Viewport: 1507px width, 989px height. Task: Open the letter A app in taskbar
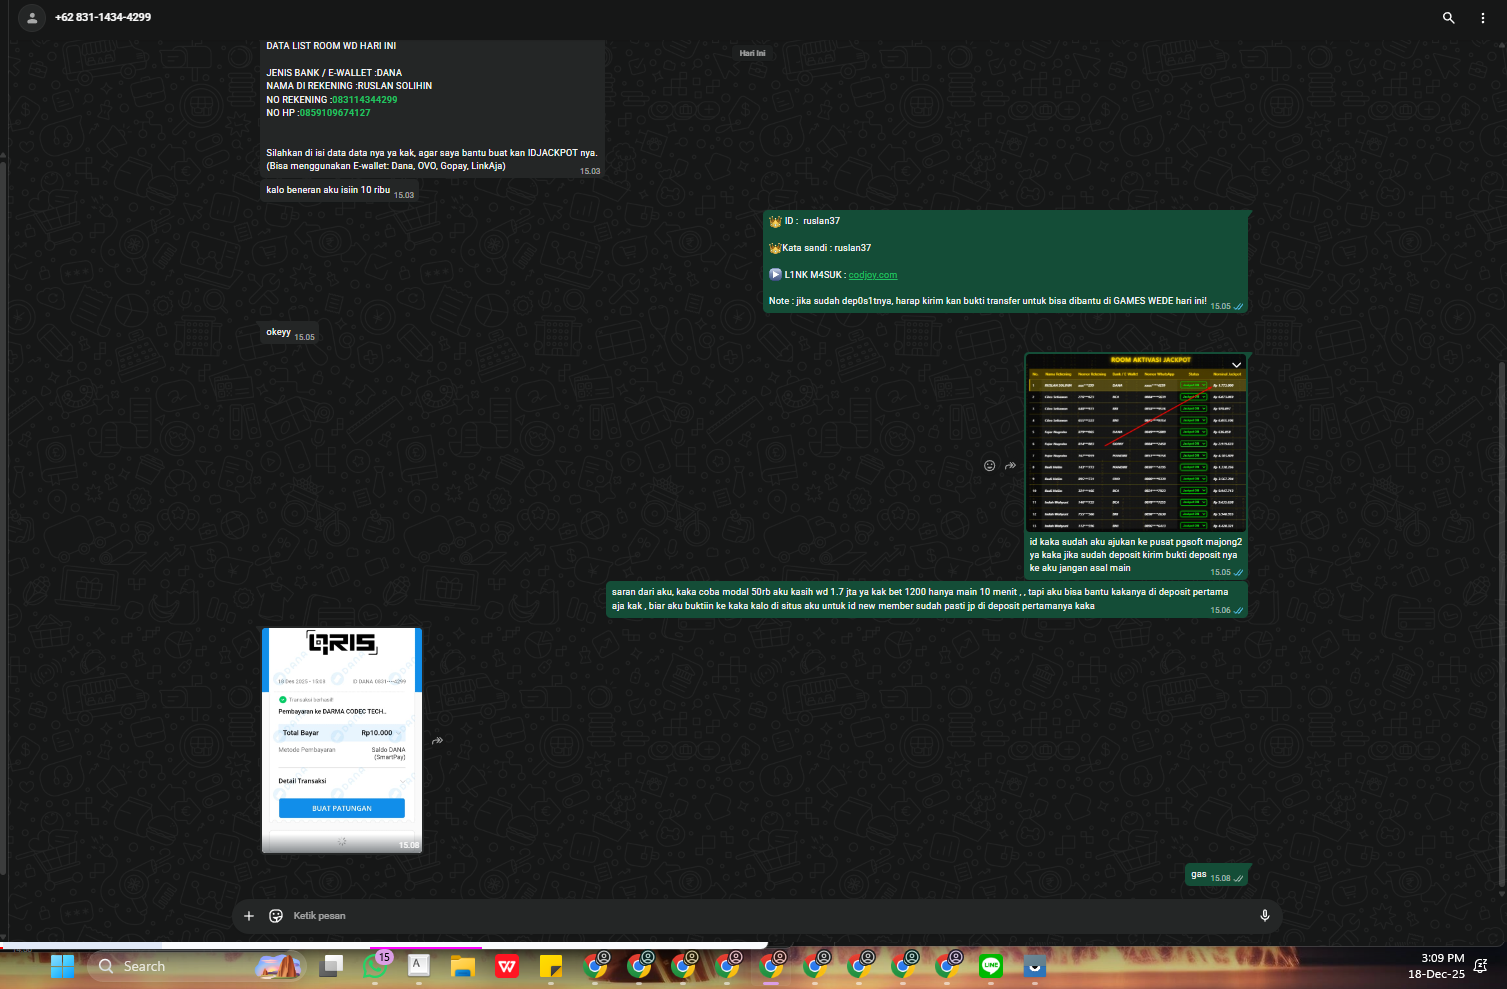419,966
